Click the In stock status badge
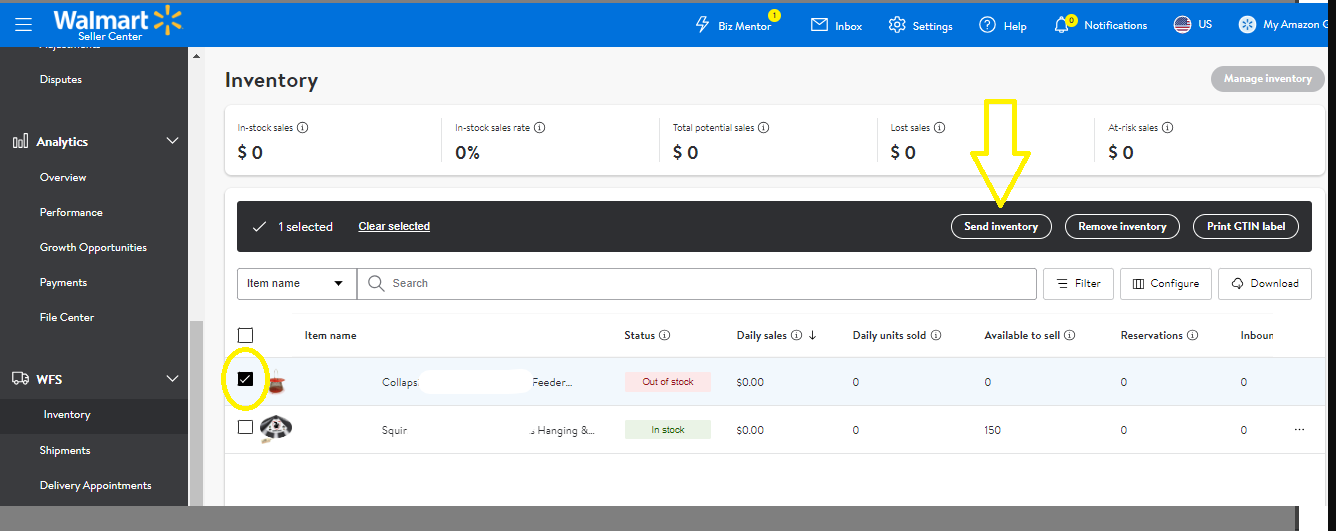Screen dimensions: 1336x531 [668, 430]
